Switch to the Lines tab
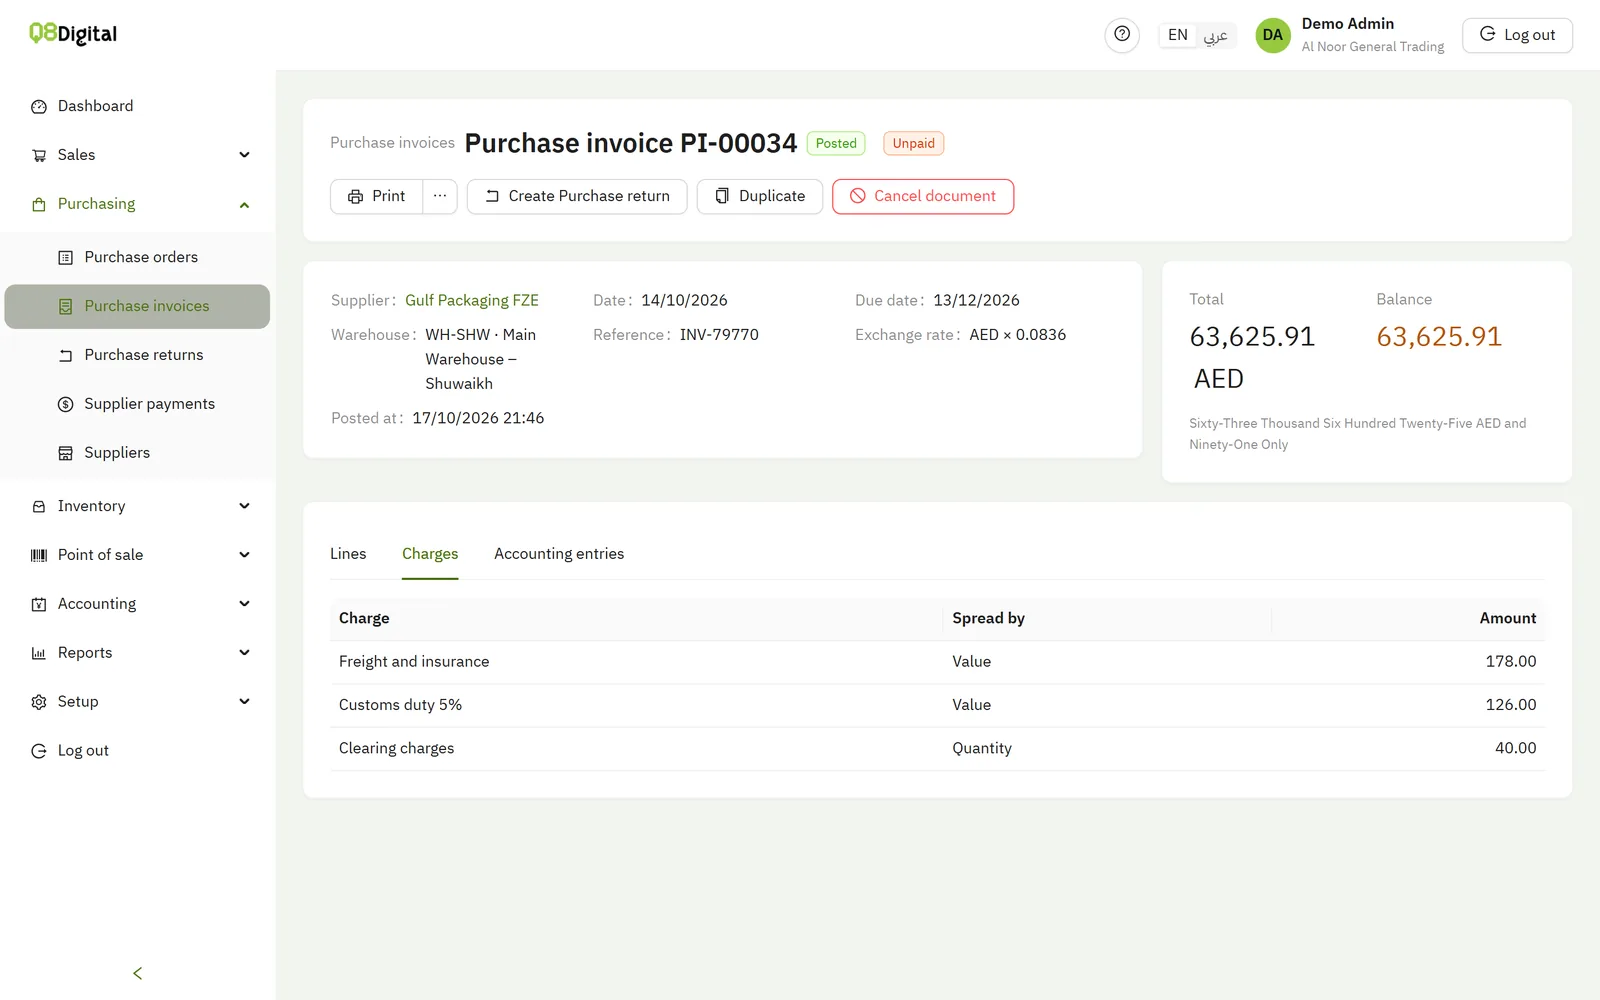Viewport: 1600px width, 1000px height. tap(348, 554)
